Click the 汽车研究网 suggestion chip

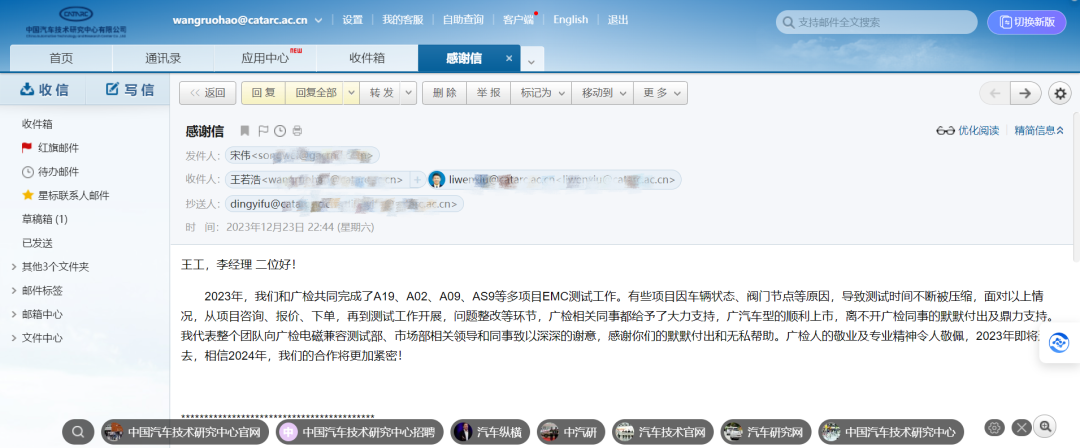[766, 432]
